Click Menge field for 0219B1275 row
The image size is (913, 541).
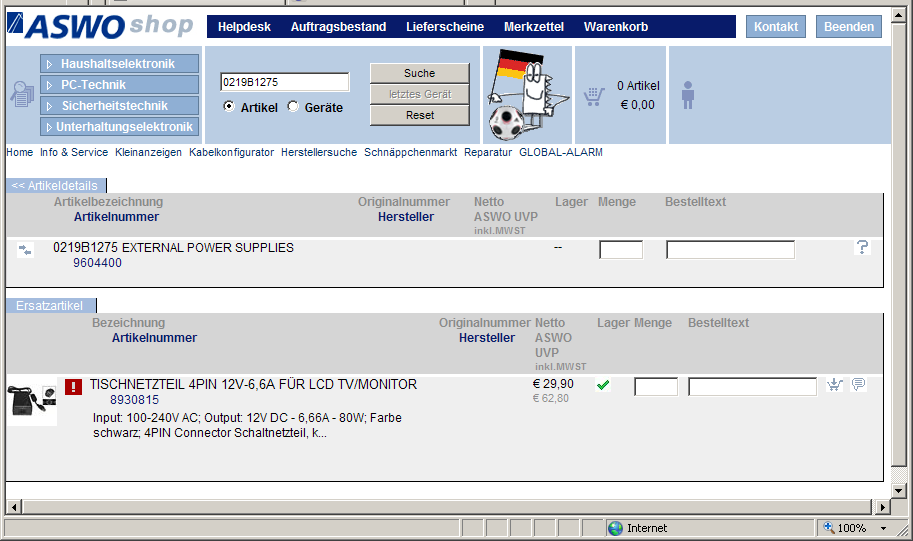coord(621,250)
